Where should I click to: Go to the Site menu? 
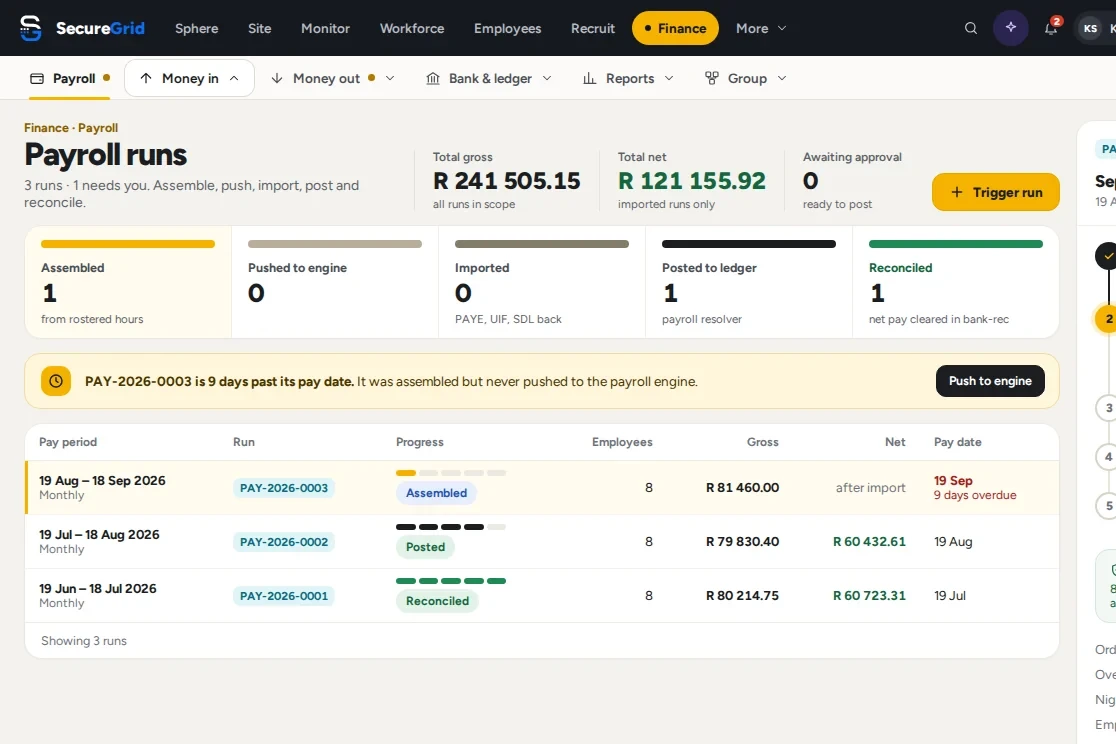(x=260, y=28)
